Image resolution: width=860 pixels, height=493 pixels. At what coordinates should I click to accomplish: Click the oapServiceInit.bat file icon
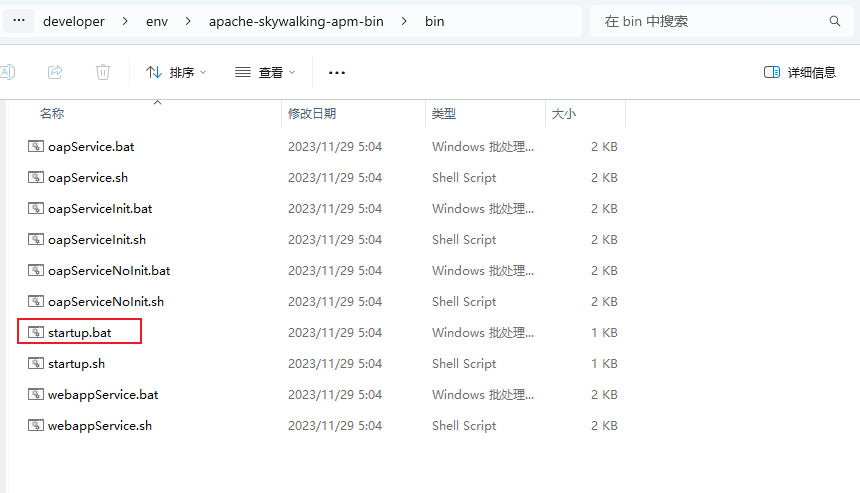point(36,208)
